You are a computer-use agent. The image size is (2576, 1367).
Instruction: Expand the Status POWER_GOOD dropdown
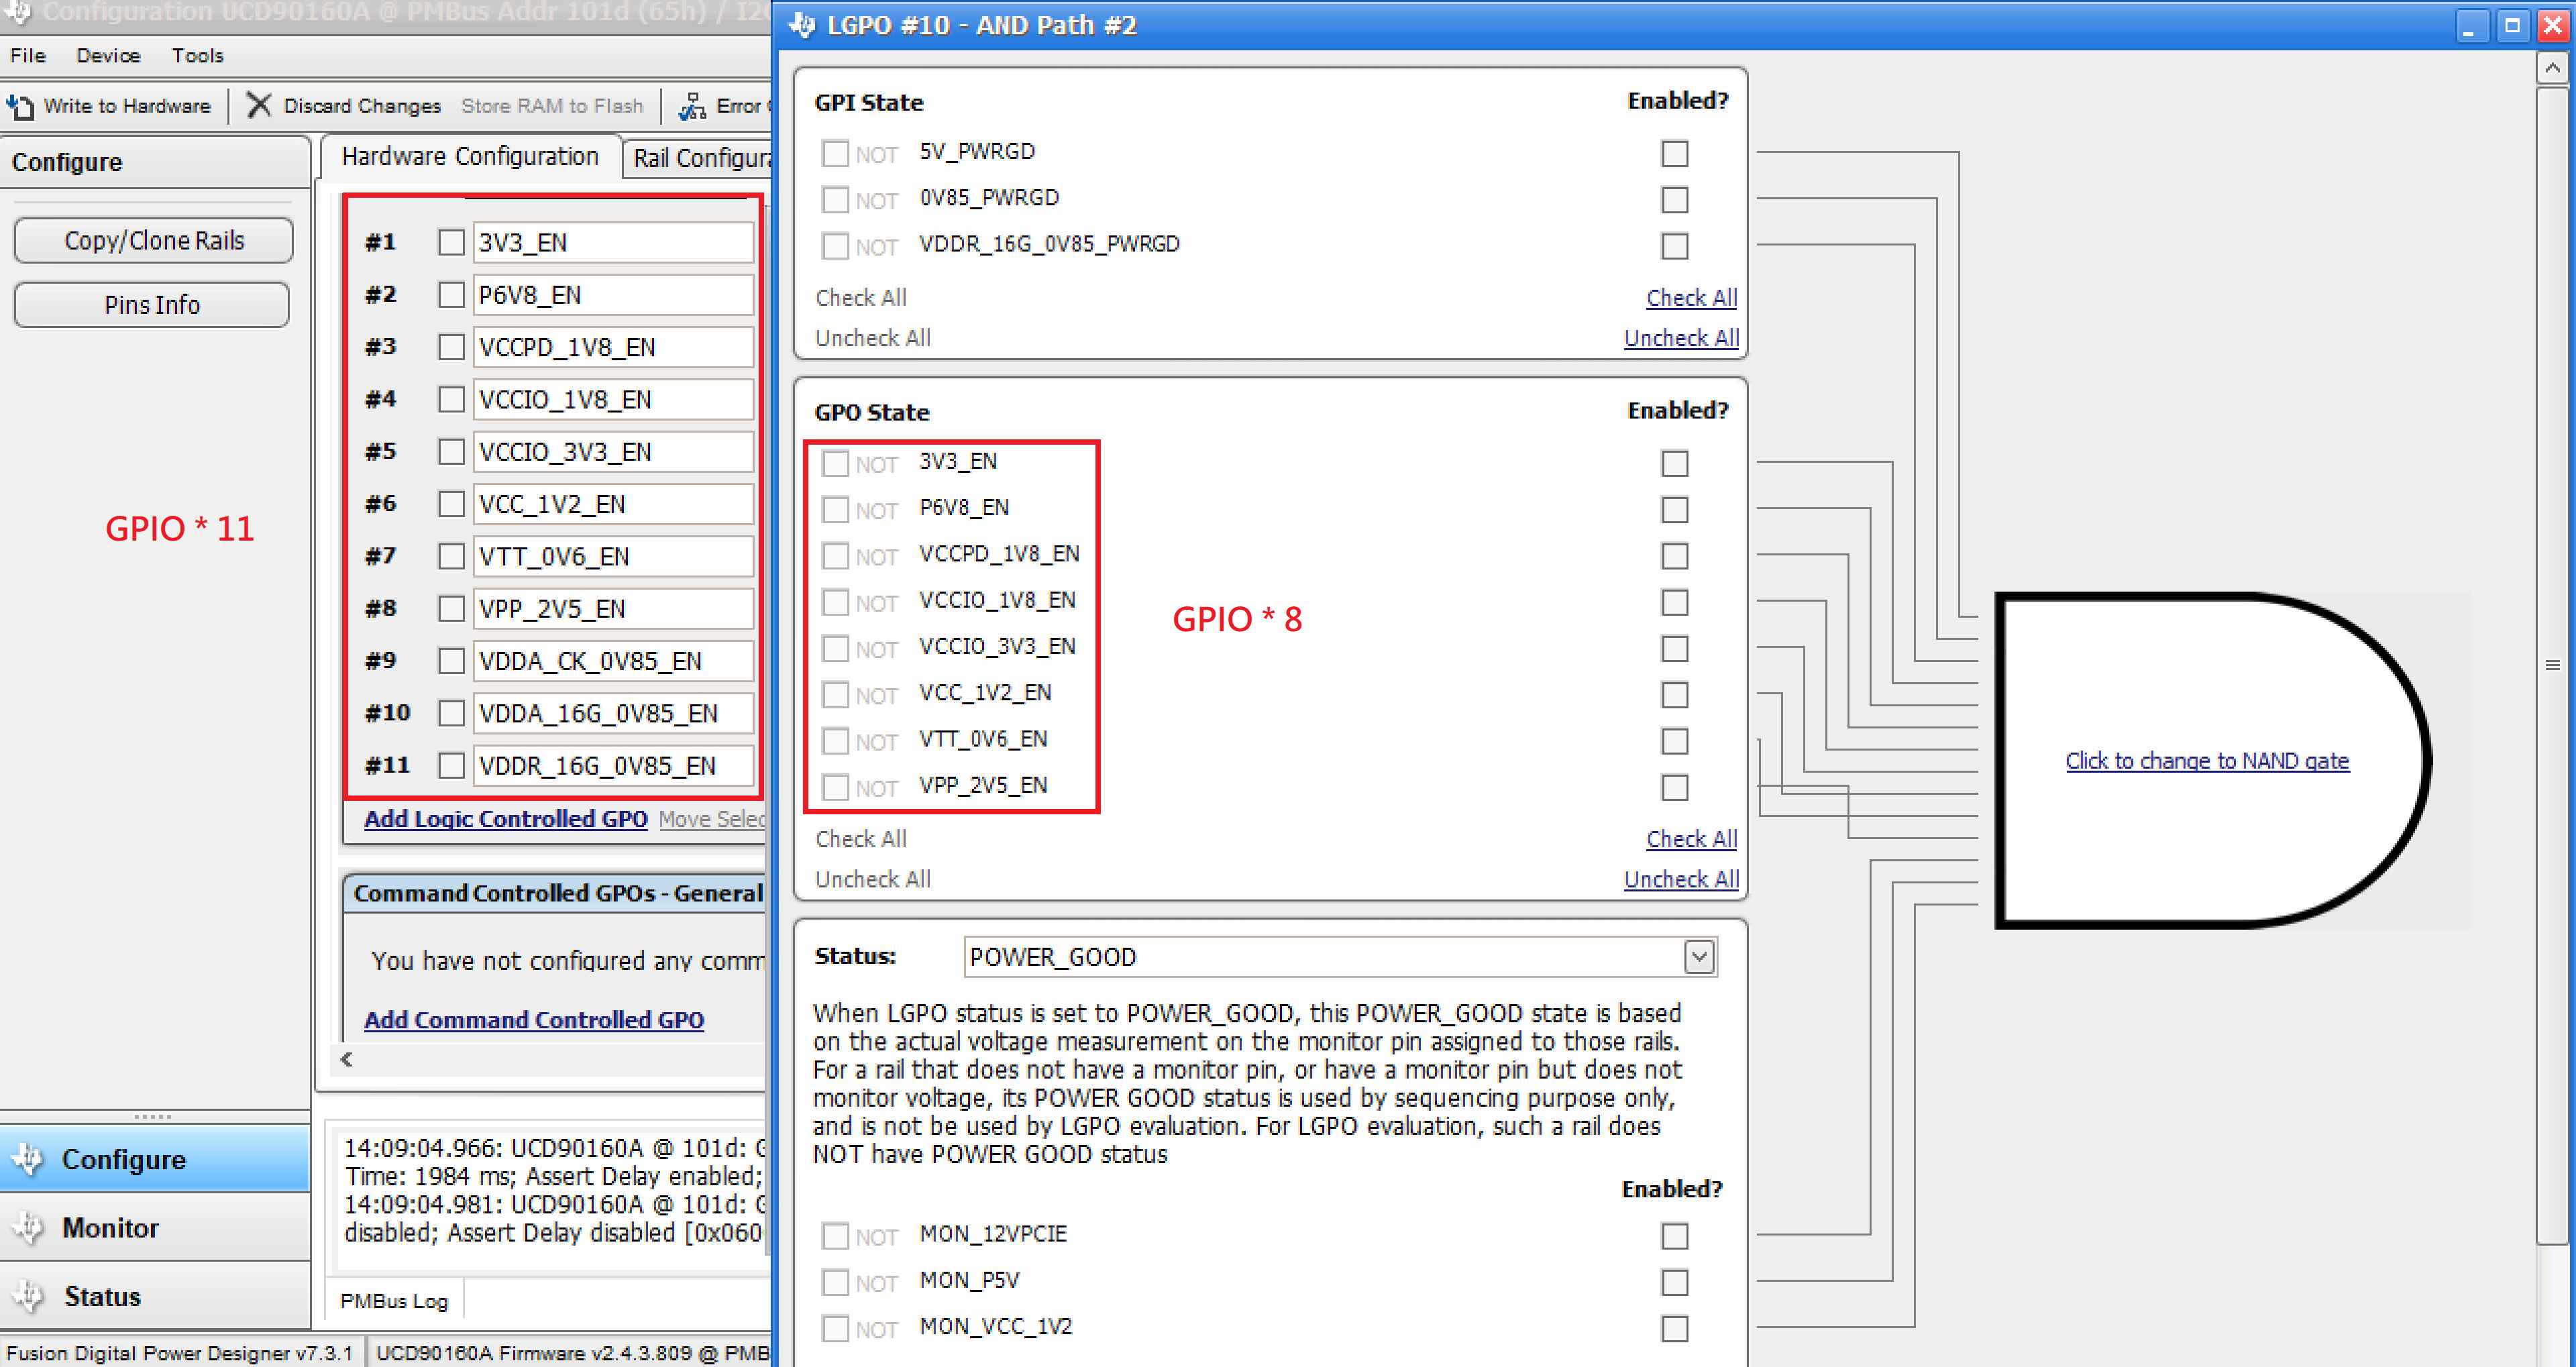coord(1698,957)
